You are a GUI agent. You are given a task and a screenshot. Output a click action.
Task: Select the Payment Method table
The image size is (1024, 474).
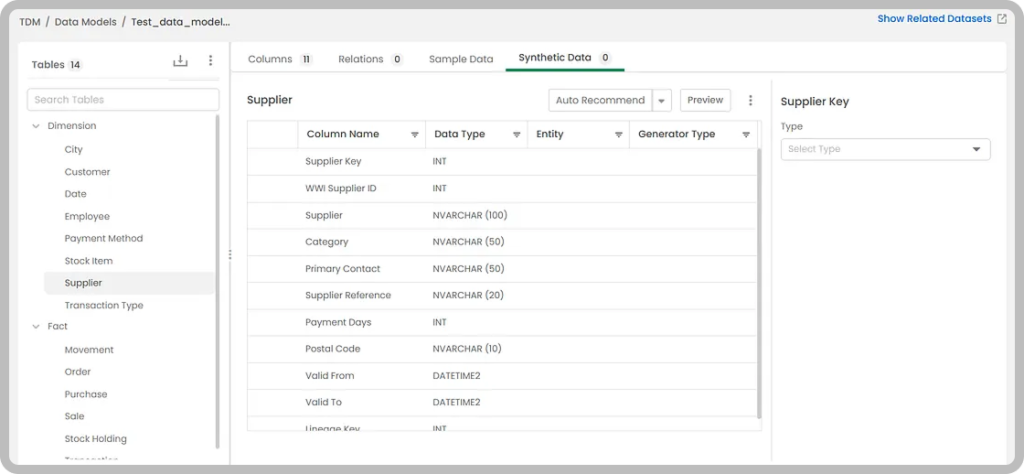(104, 238)
